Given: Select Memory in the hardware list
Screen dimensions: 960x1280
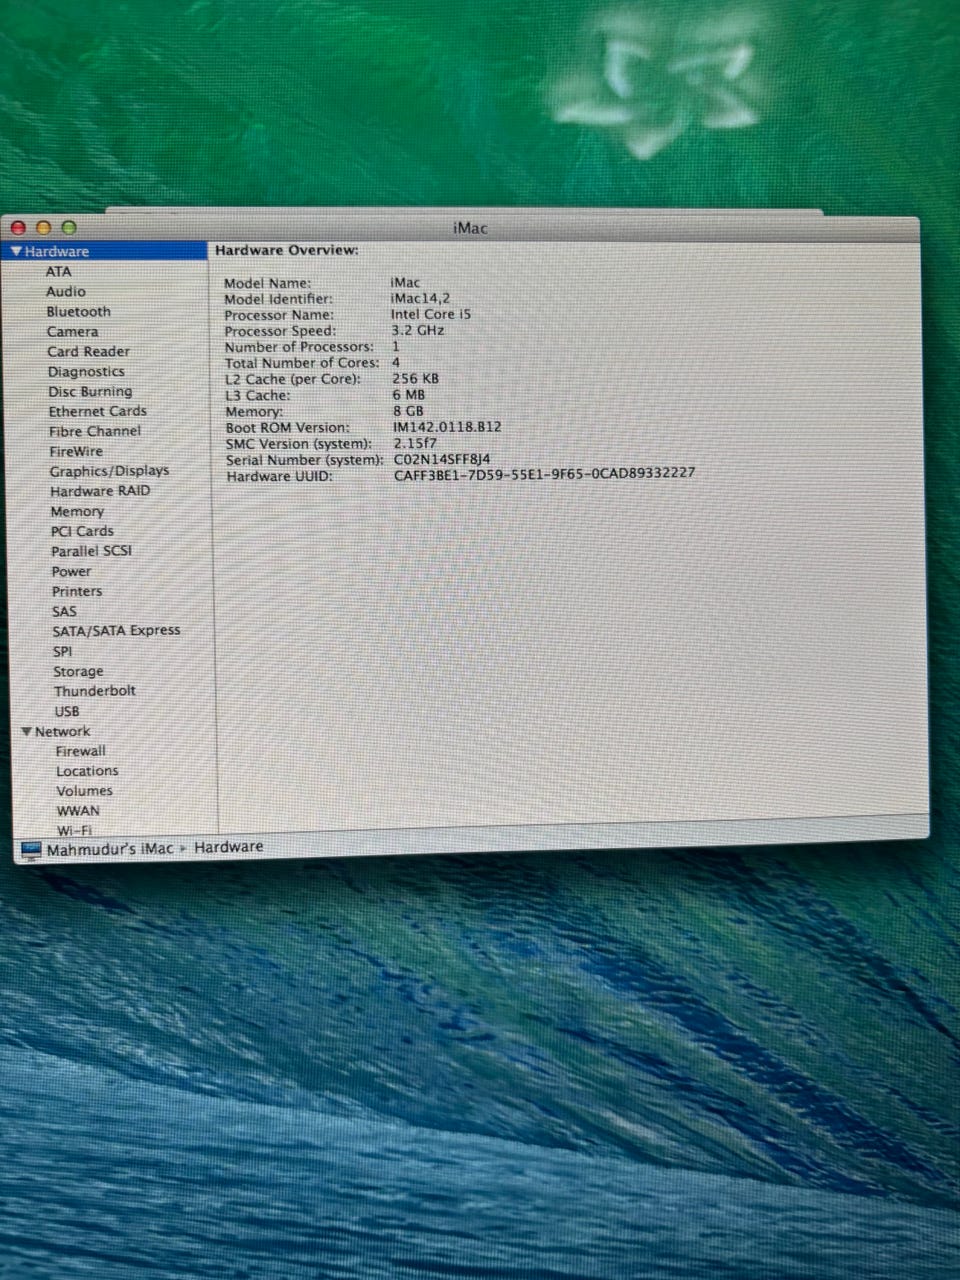Looking at the screenshot, I should point(77,511).
